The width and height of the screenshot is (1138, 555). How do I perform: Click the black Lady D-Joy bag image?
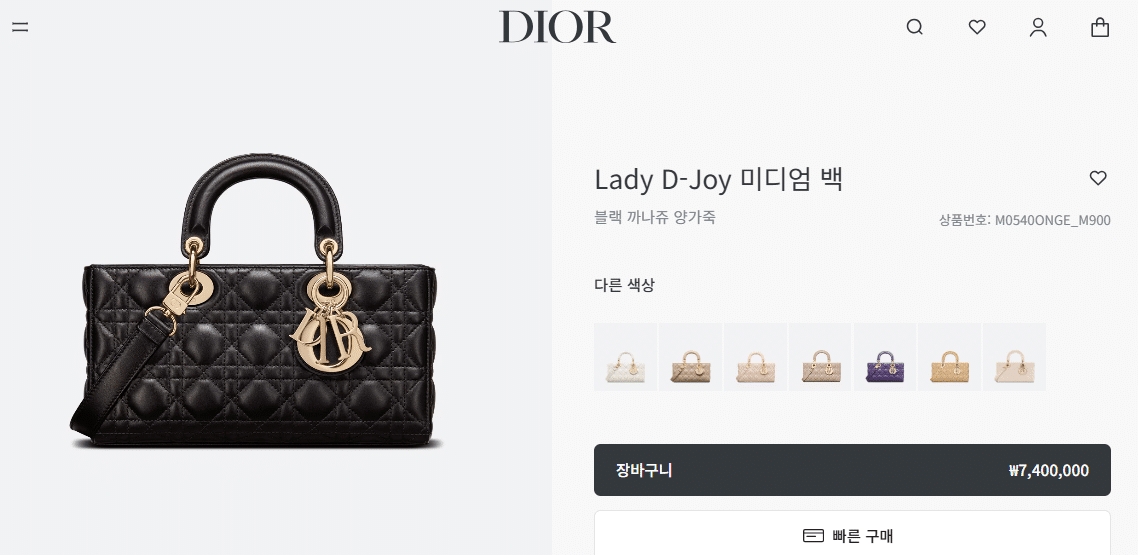[255, 300]
